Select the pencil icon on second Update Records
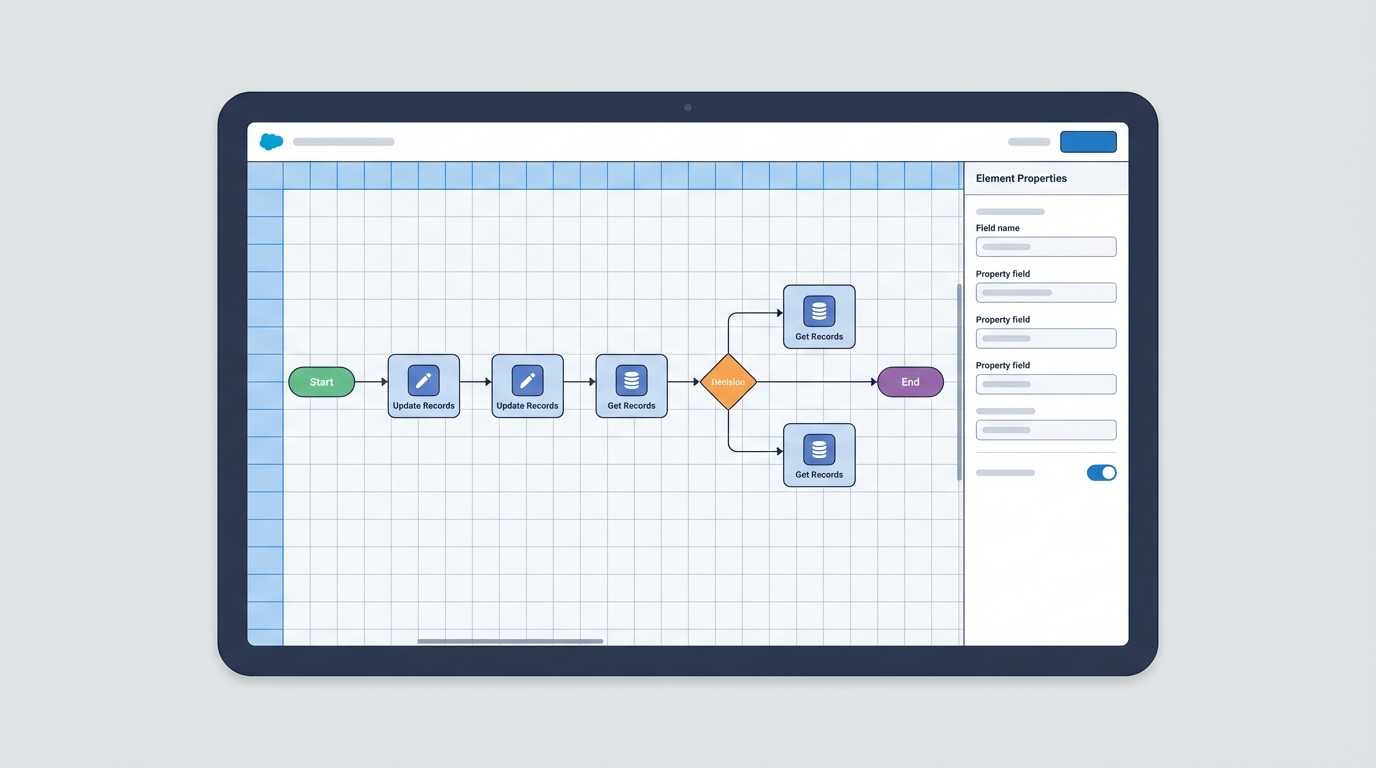Image resolution: width=1376 pixels, height=768 pixels. click(x=527, y=378)
